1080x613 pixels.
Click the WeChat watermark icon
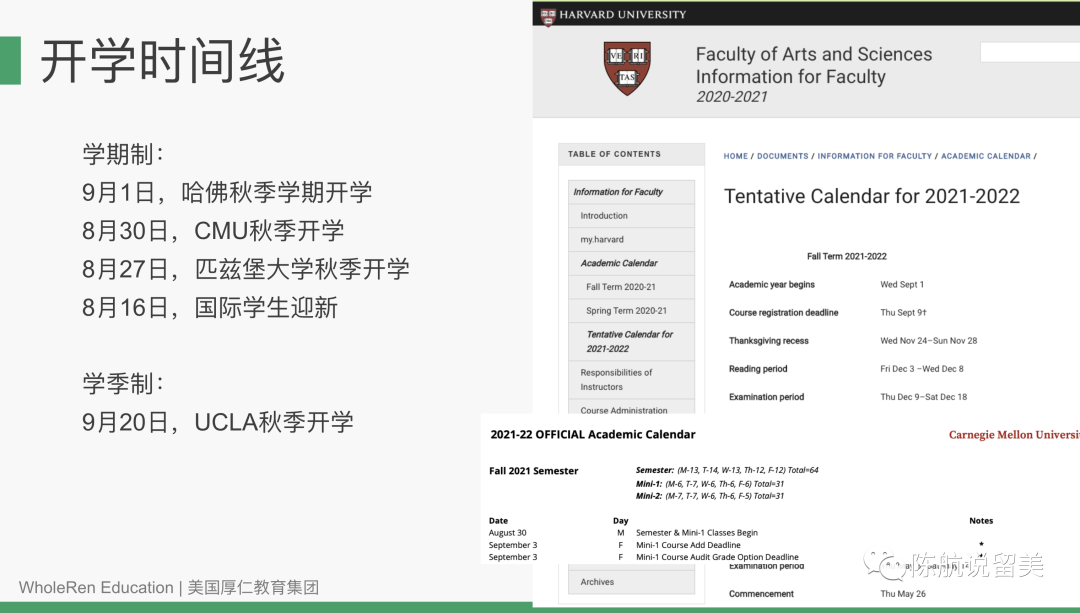click(884, 566)
